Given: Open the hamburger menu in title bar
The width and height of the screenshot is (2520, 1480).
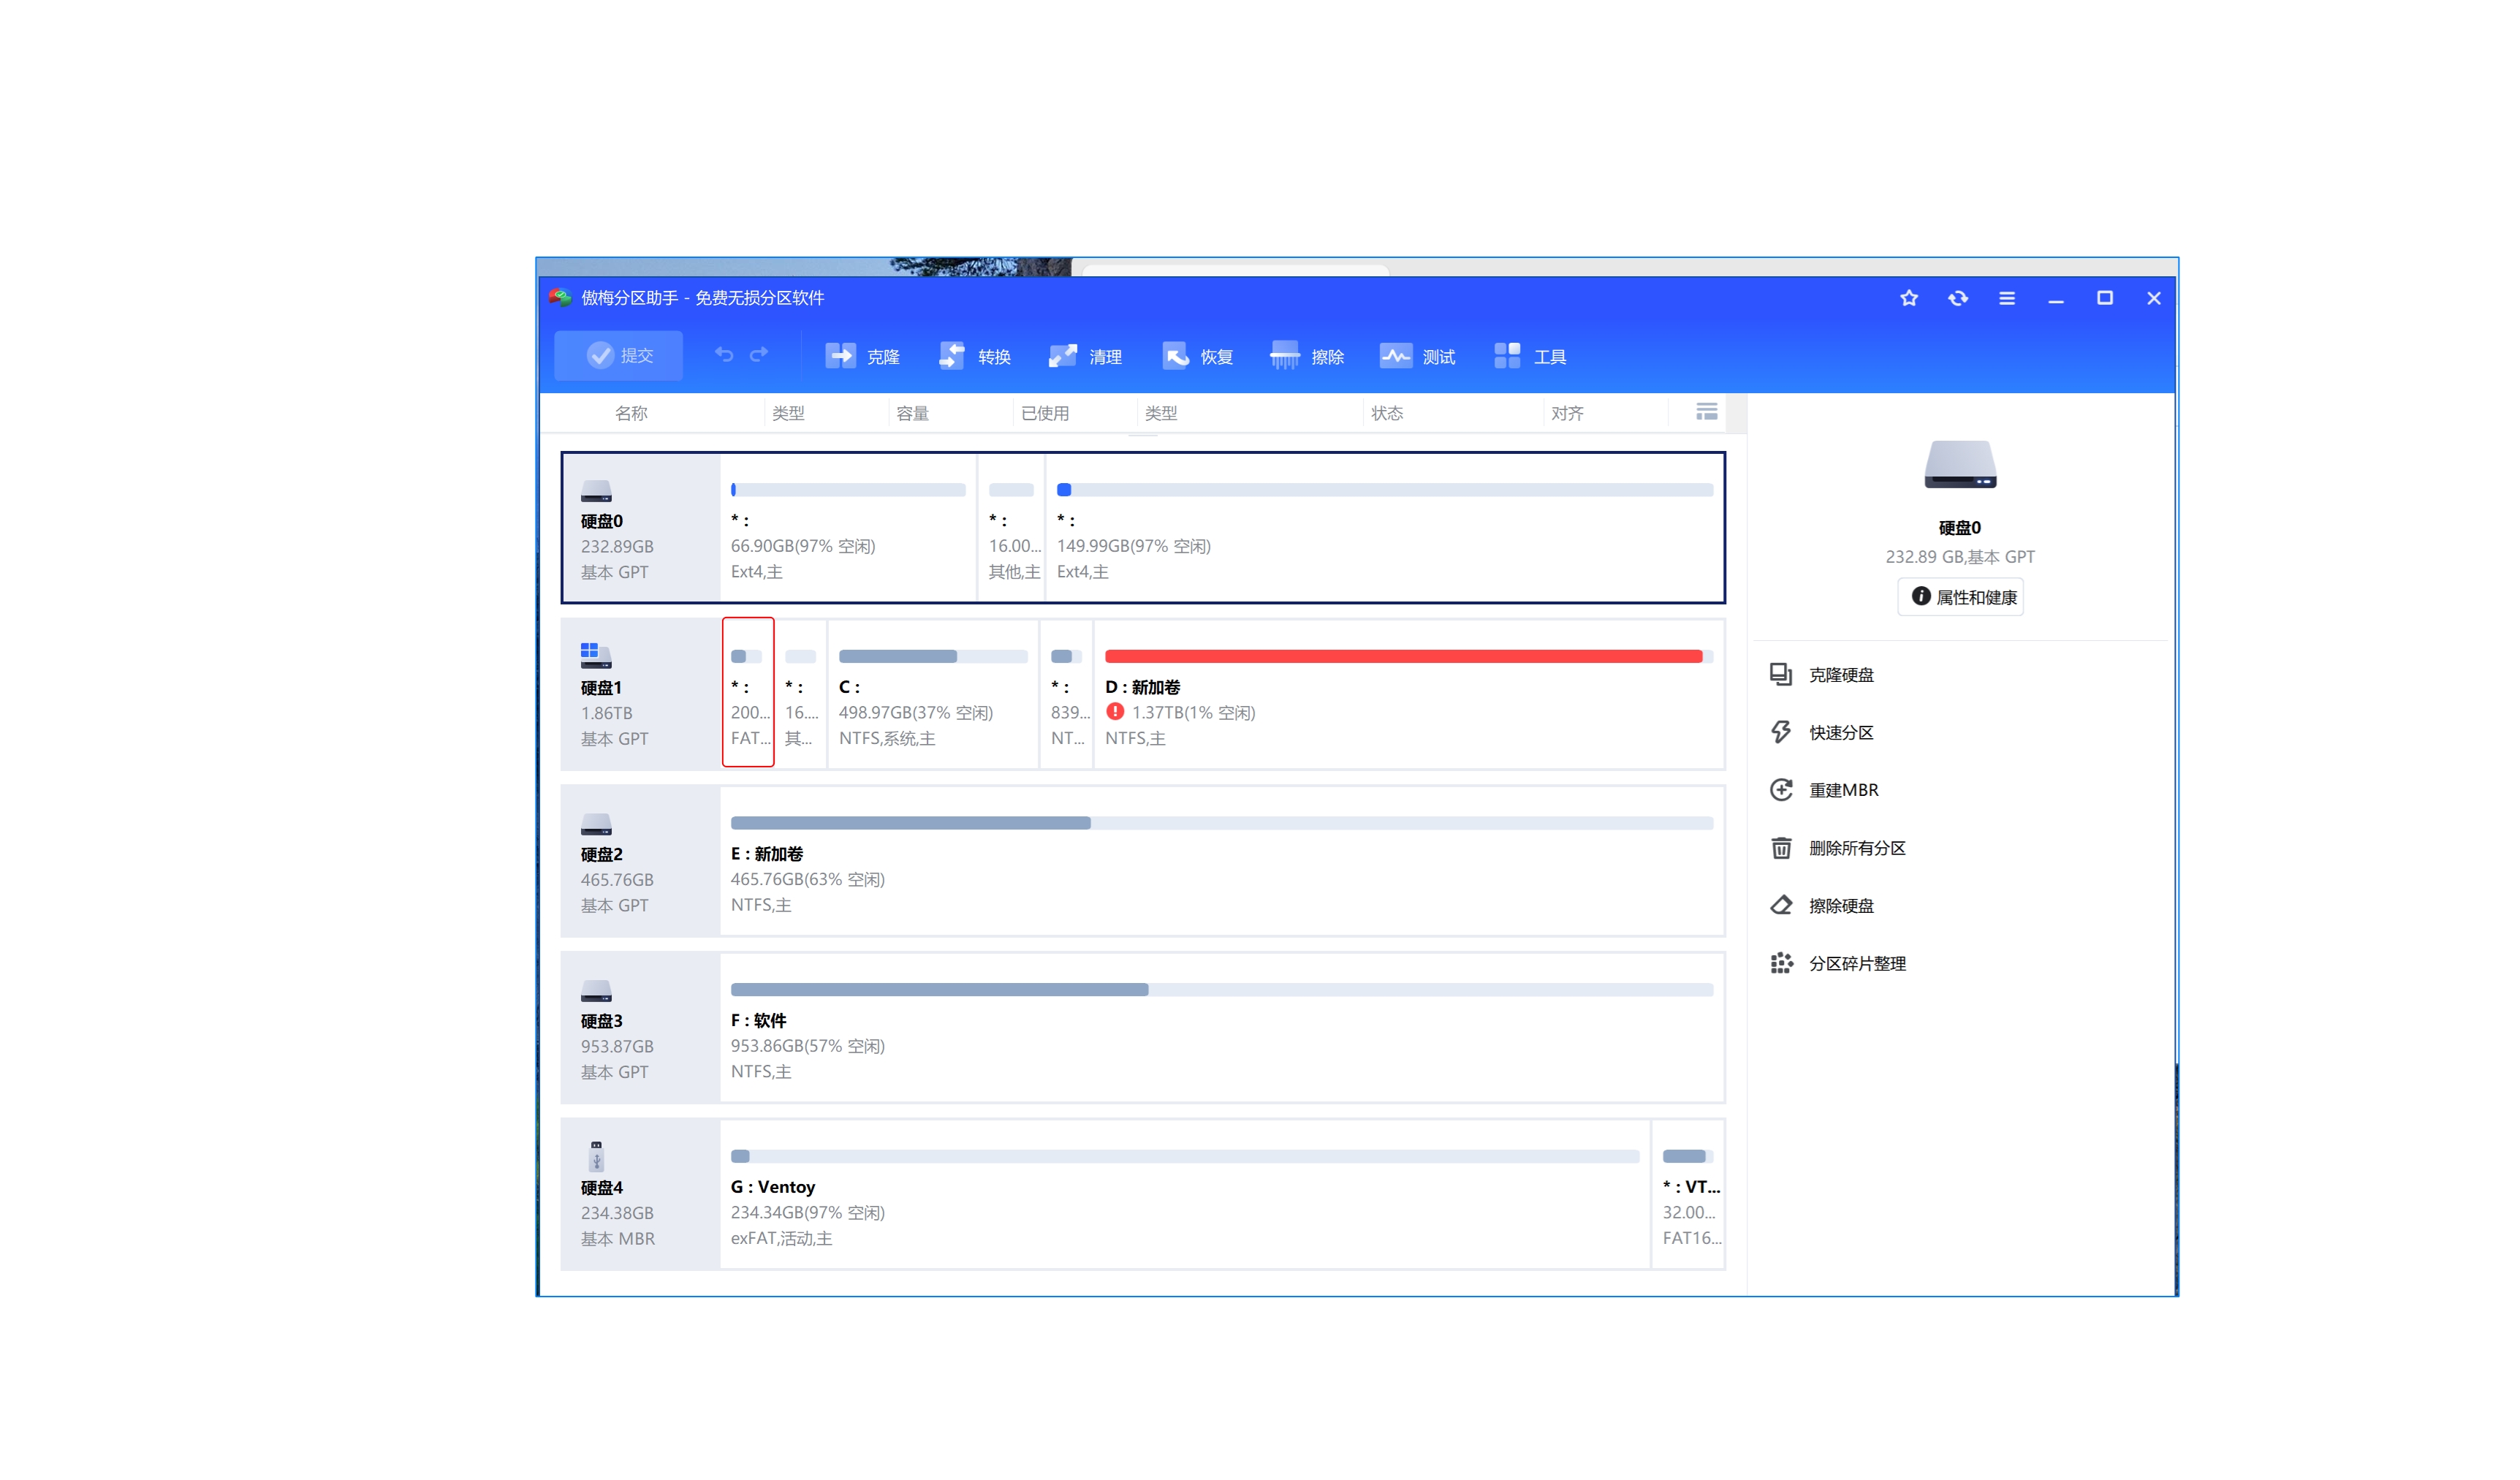Looking at the screenshot, I should pyautogui.click(x=2007, y=298).
